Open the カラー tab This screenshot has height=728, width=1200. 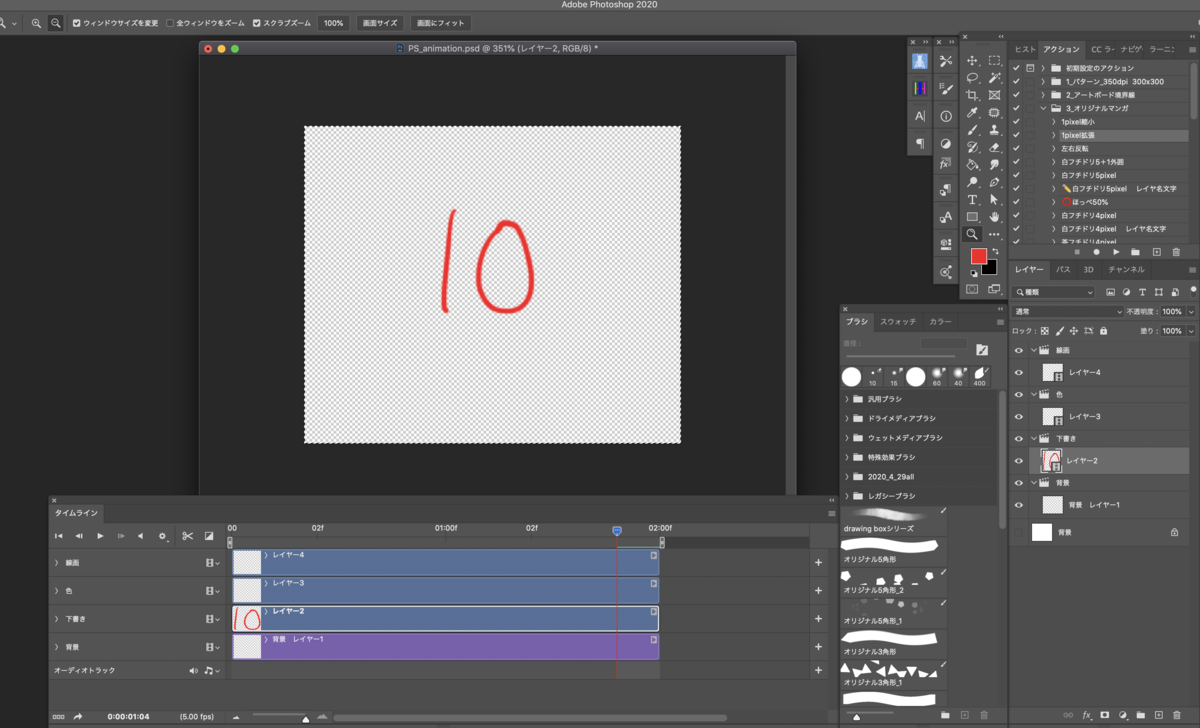941,322
